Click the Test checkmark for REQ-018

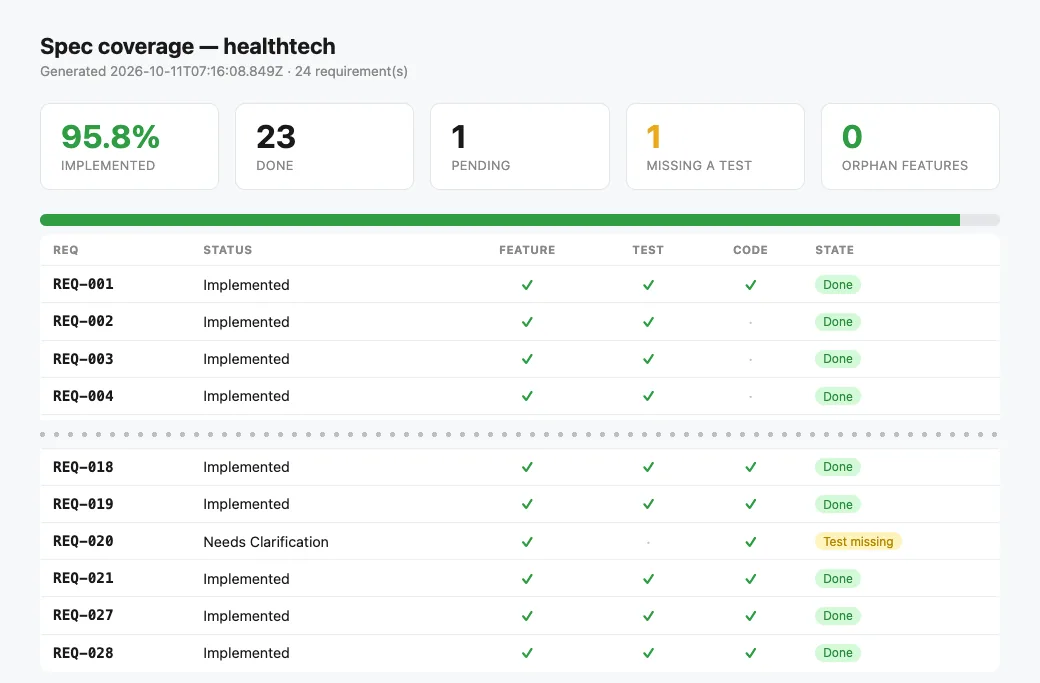tap(648, 467)
